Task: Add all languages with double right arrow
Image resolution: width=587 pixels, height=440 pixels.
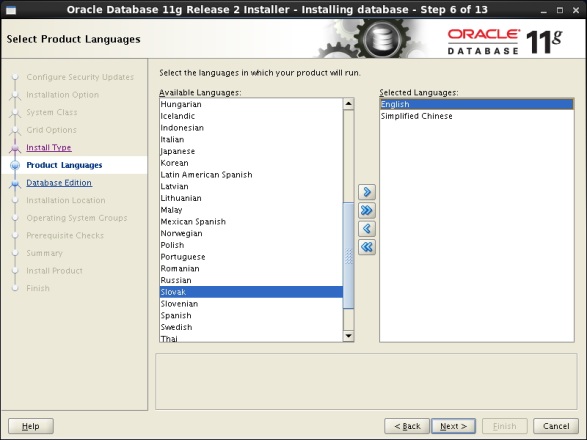Action: coord(367,210)
